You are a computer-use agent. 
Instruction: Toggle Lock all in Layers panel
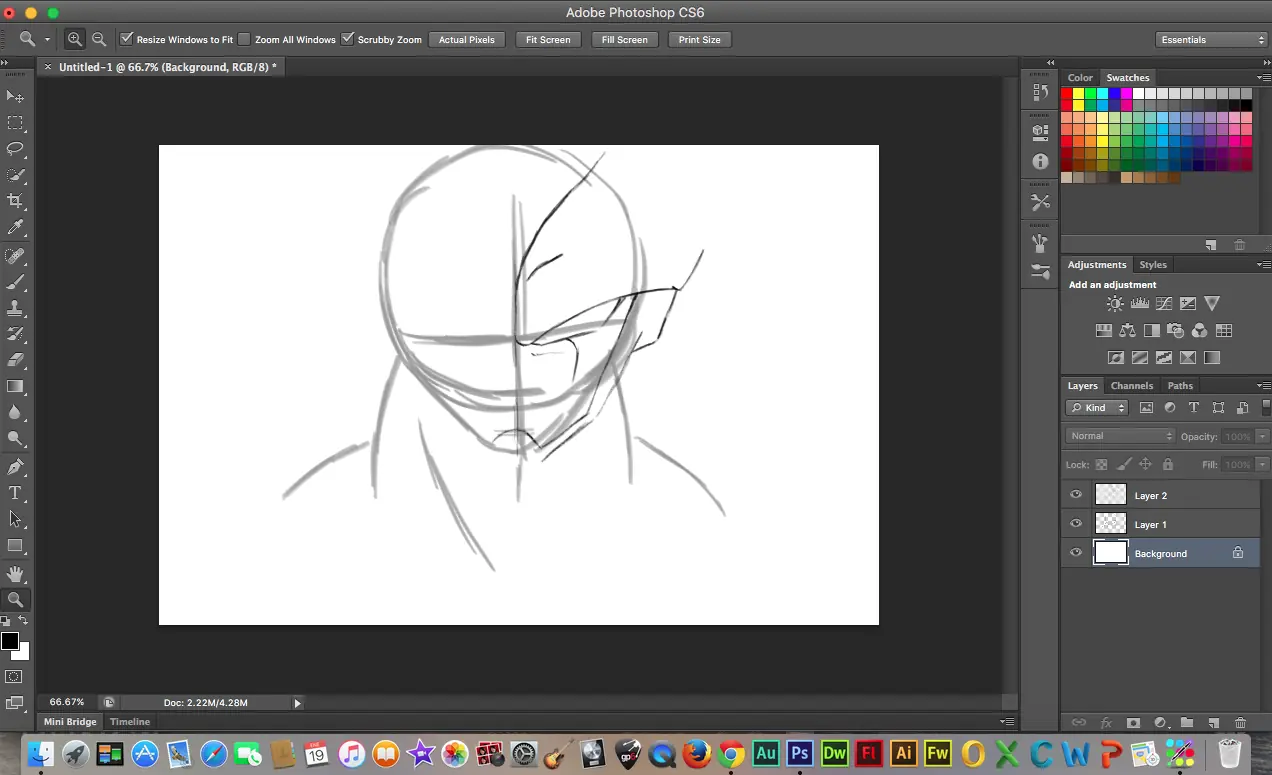click(1168, 465)
